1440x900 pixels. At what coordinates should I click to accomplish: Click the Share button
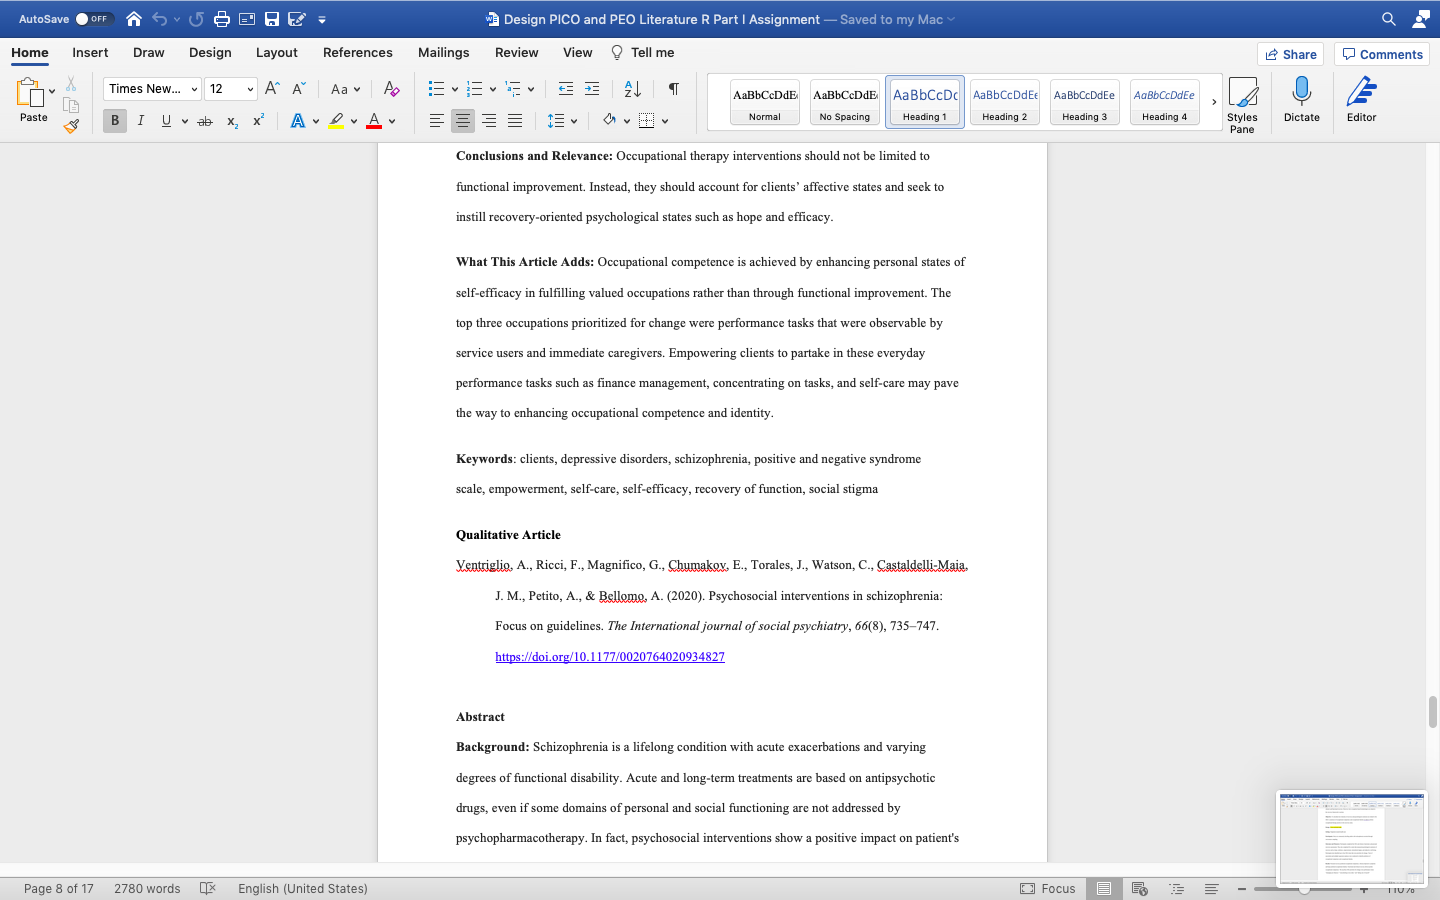pyautogui.click(x=1290, y=54)
